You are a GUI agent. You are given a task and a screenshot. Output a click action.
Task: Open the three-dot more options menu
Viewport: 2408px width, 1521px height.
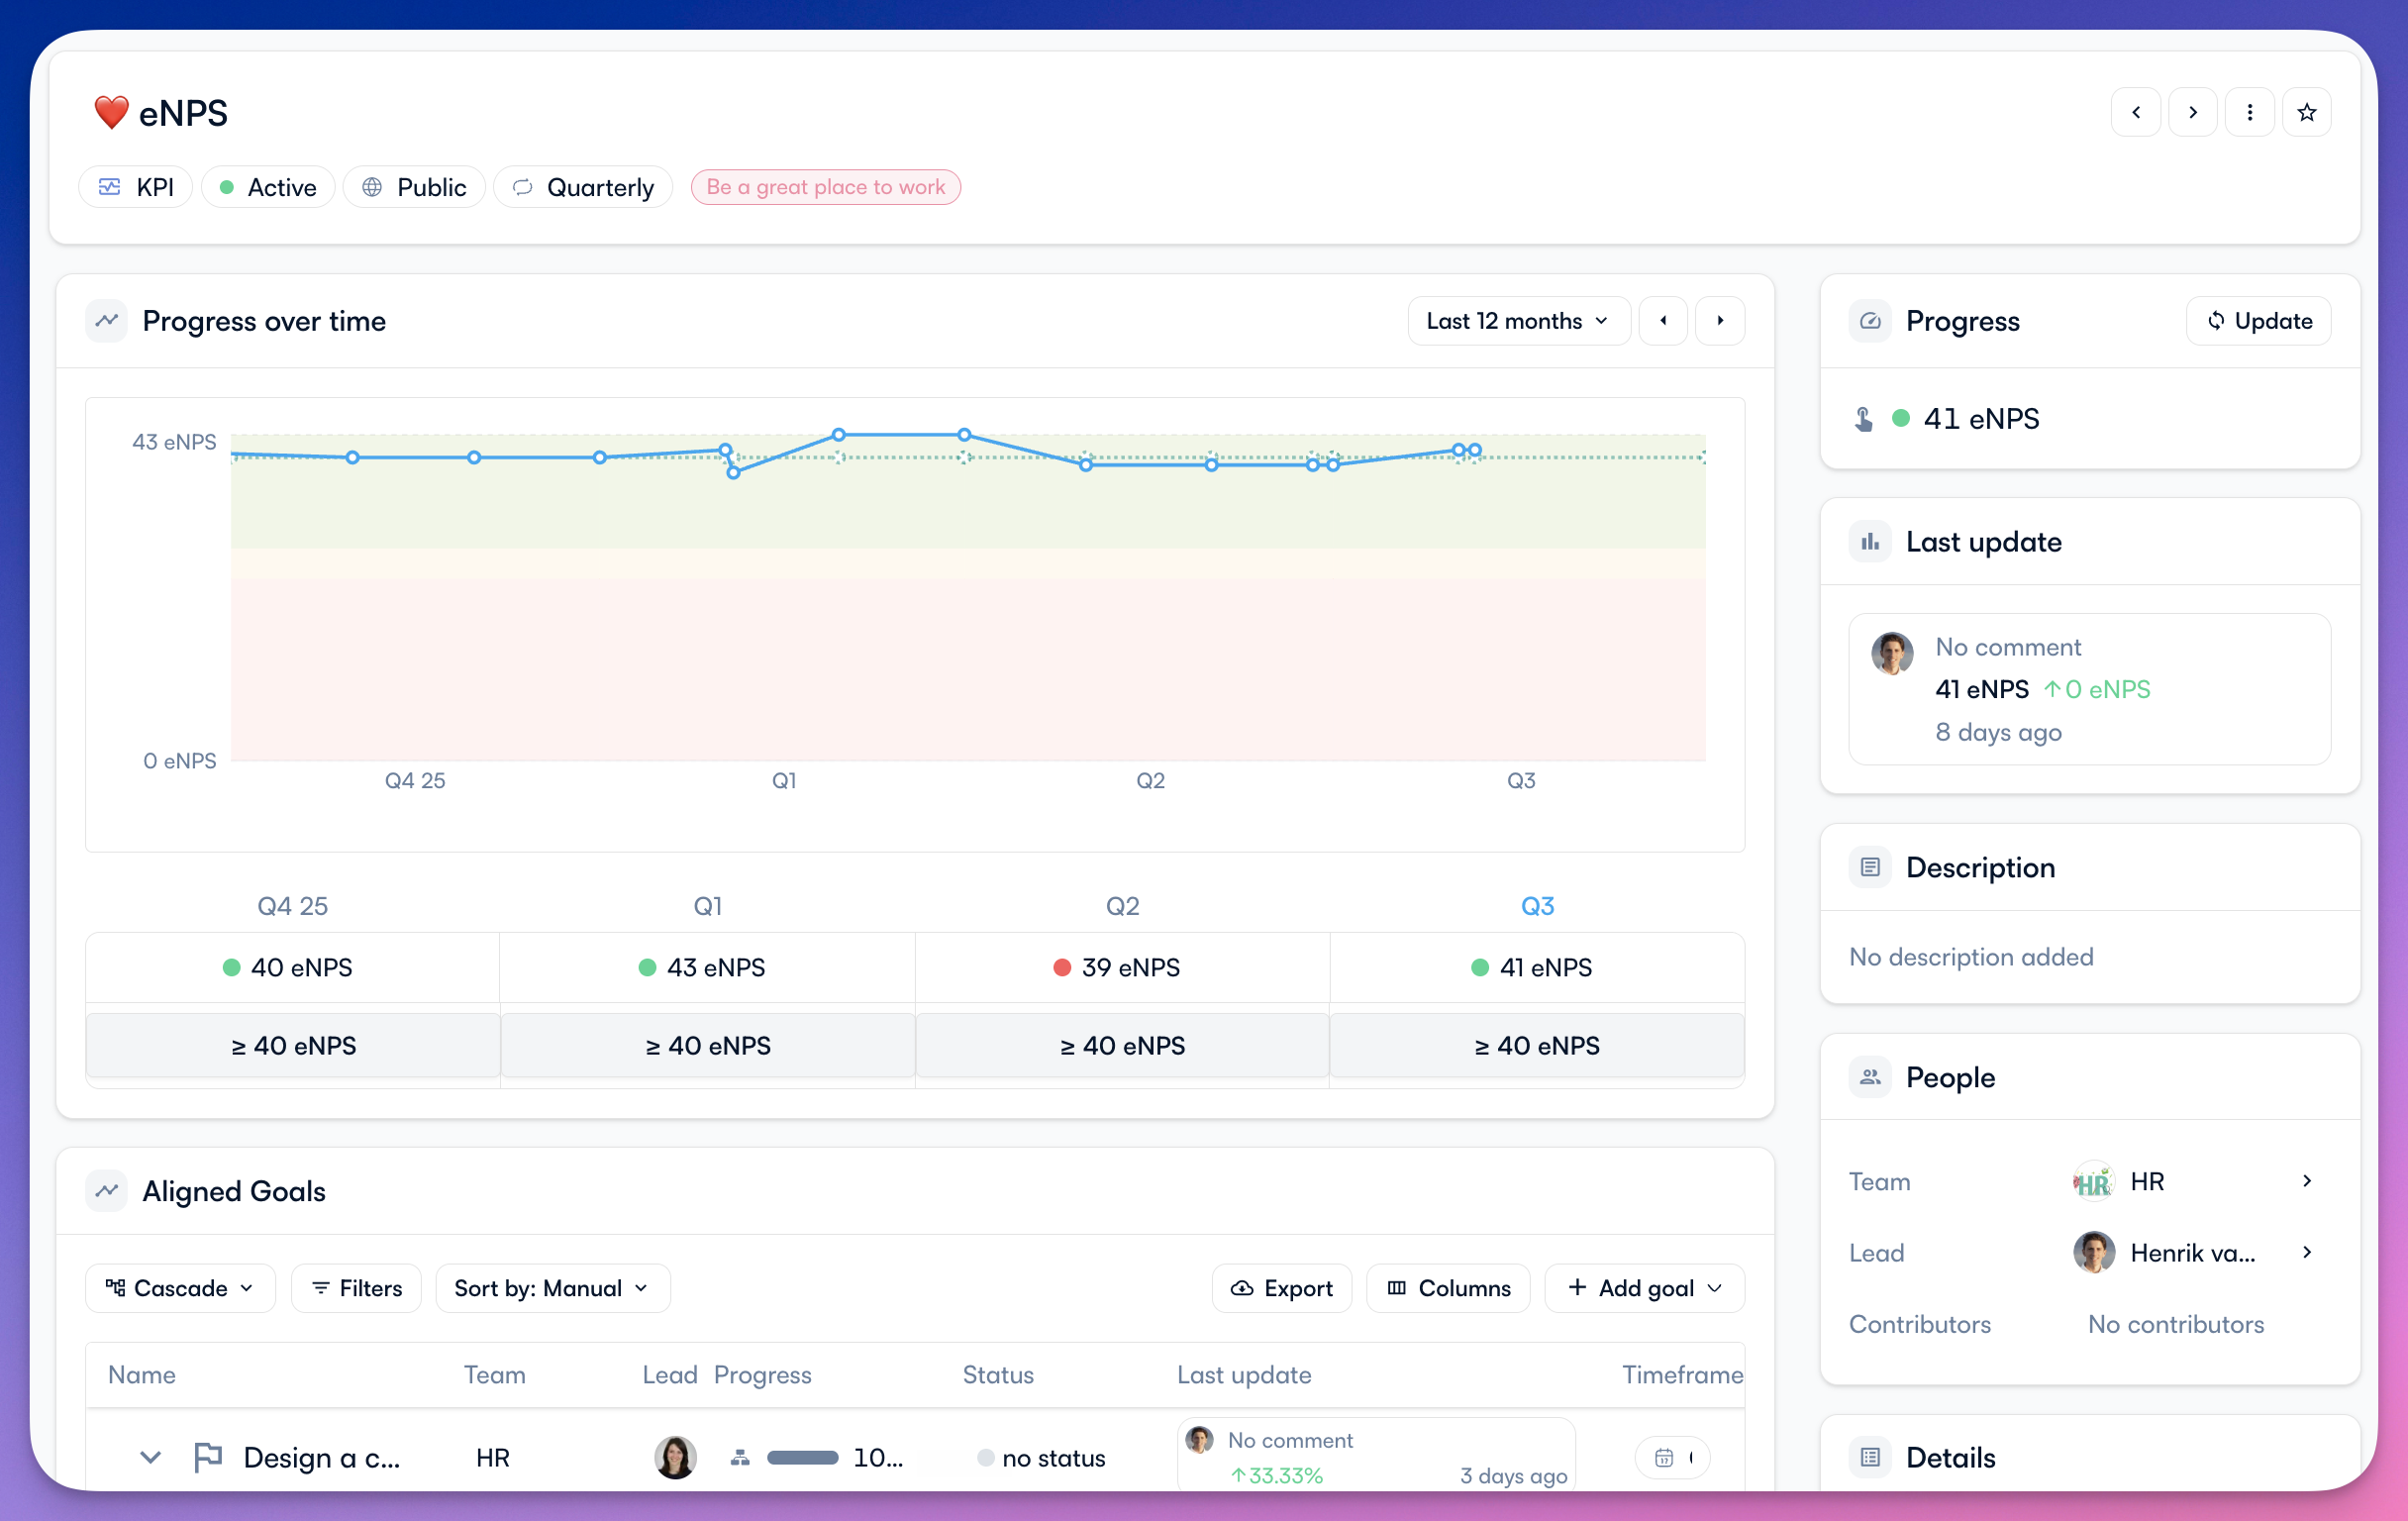[x=2249, y=112]
